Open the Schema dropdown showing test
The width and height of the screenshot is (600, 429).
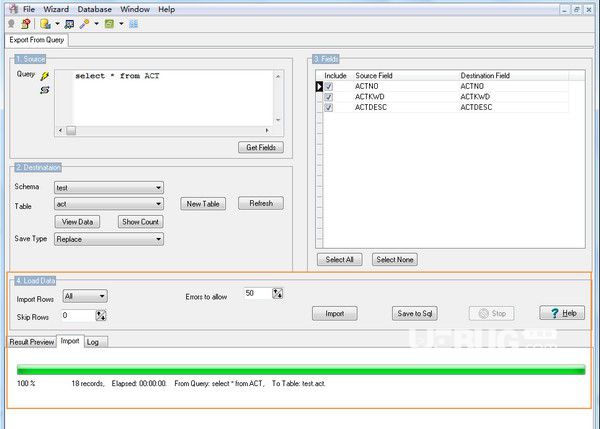click(x=109, y=188)
